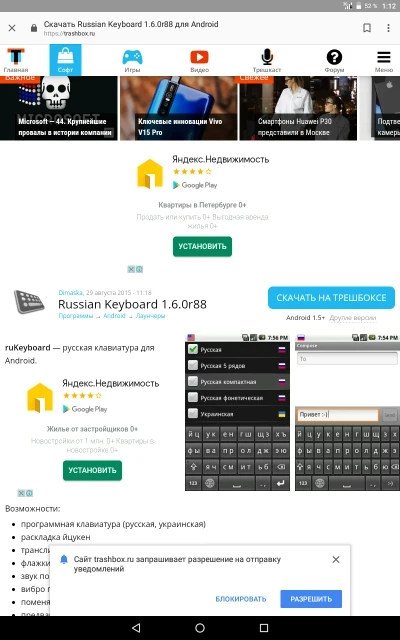Tap Украинская checkbox in screenshot
Image resolution: width=400 pixels, height=640 pixels.
tap(193, 413)
